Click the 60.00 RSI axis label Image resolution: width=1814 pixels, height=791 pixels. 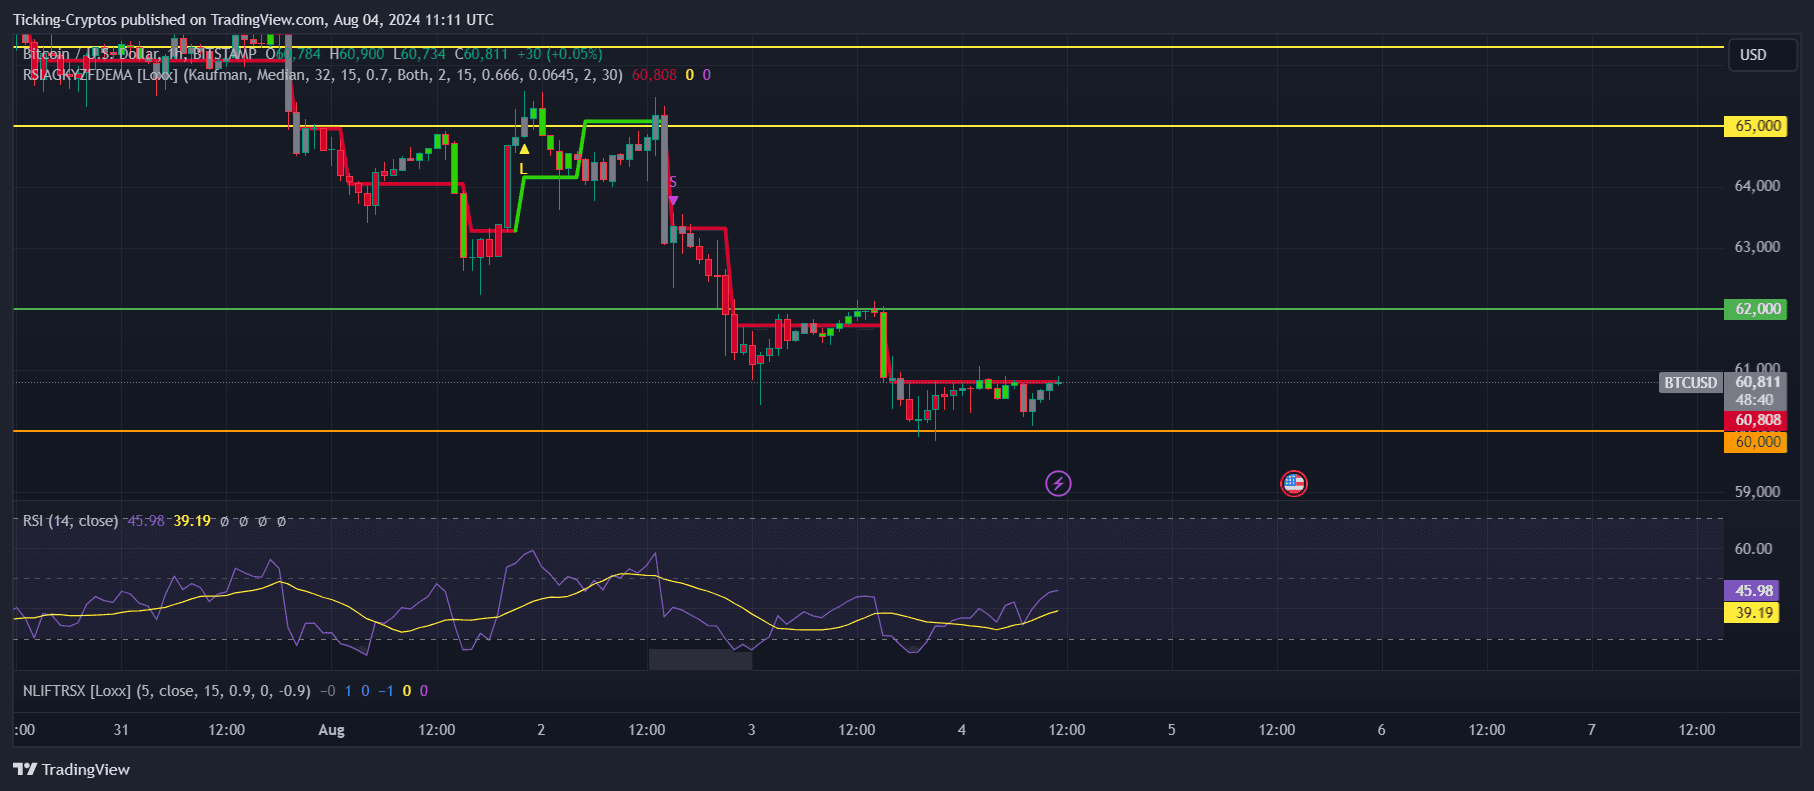coord(1753,549)
